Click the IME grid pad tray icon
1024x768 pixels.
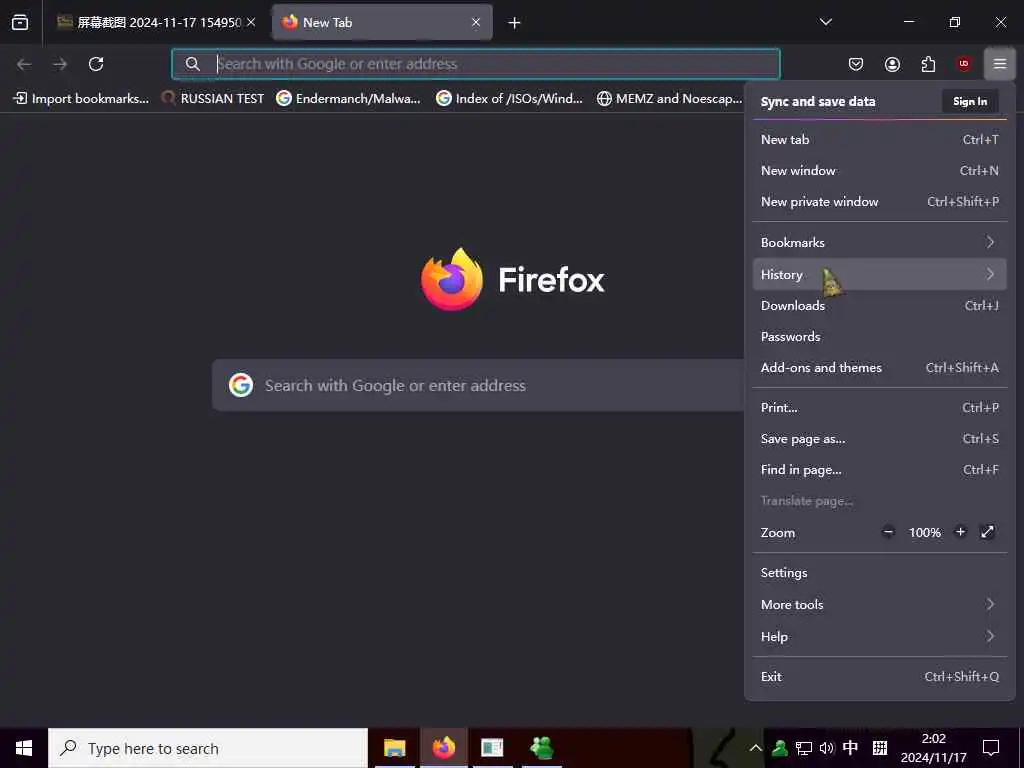880,748
